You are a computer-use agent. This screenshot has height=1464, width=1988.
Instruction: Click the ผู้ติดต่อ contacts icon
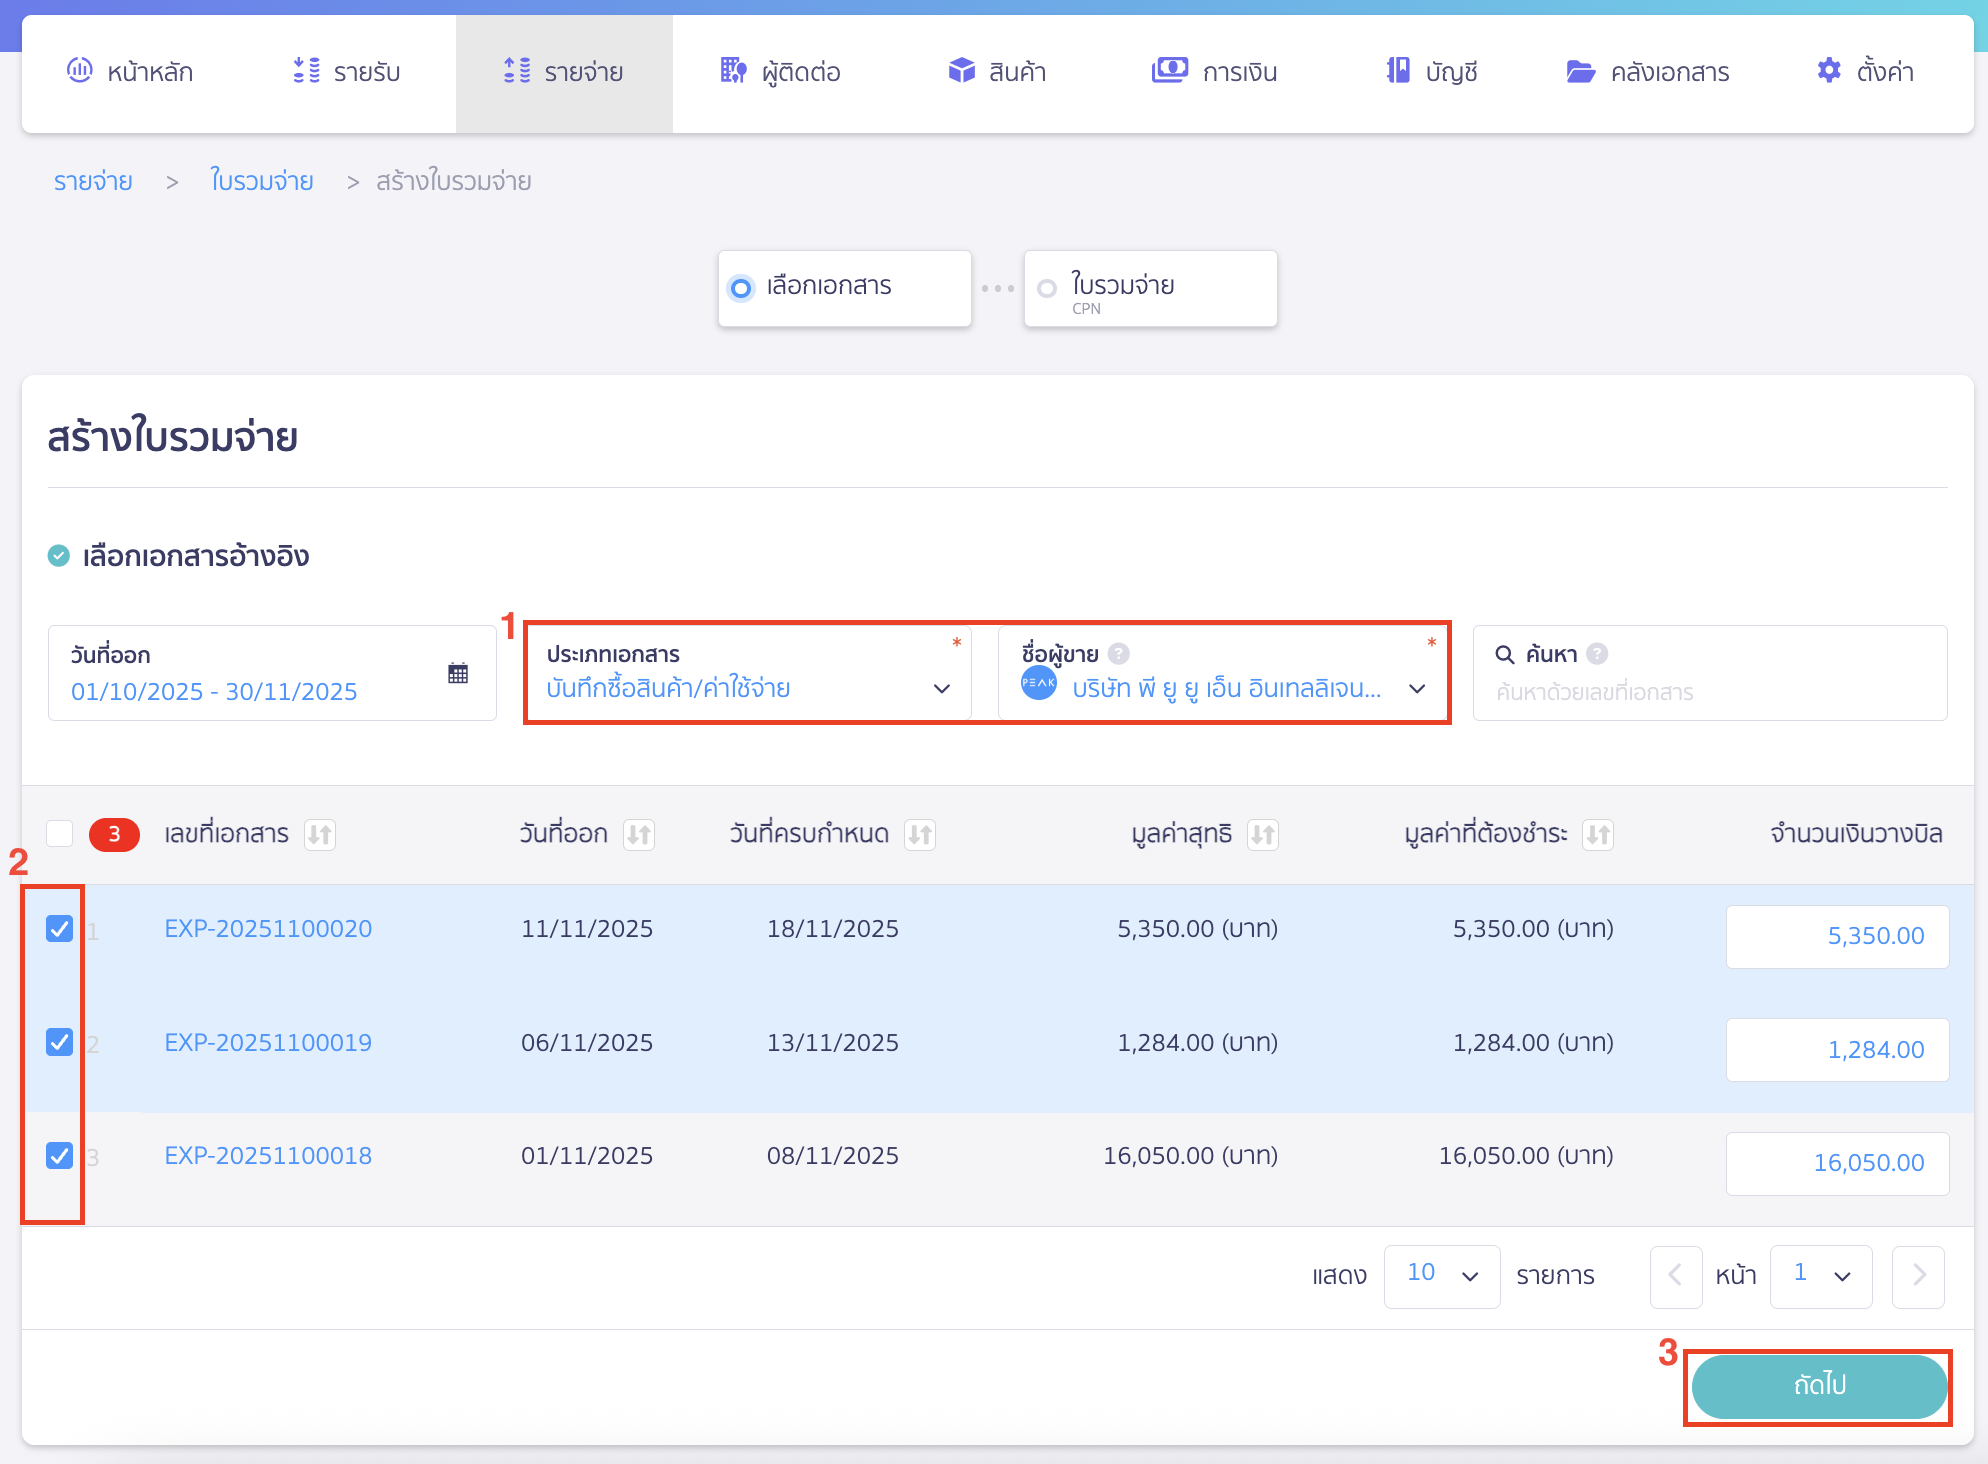pos(733,71)
